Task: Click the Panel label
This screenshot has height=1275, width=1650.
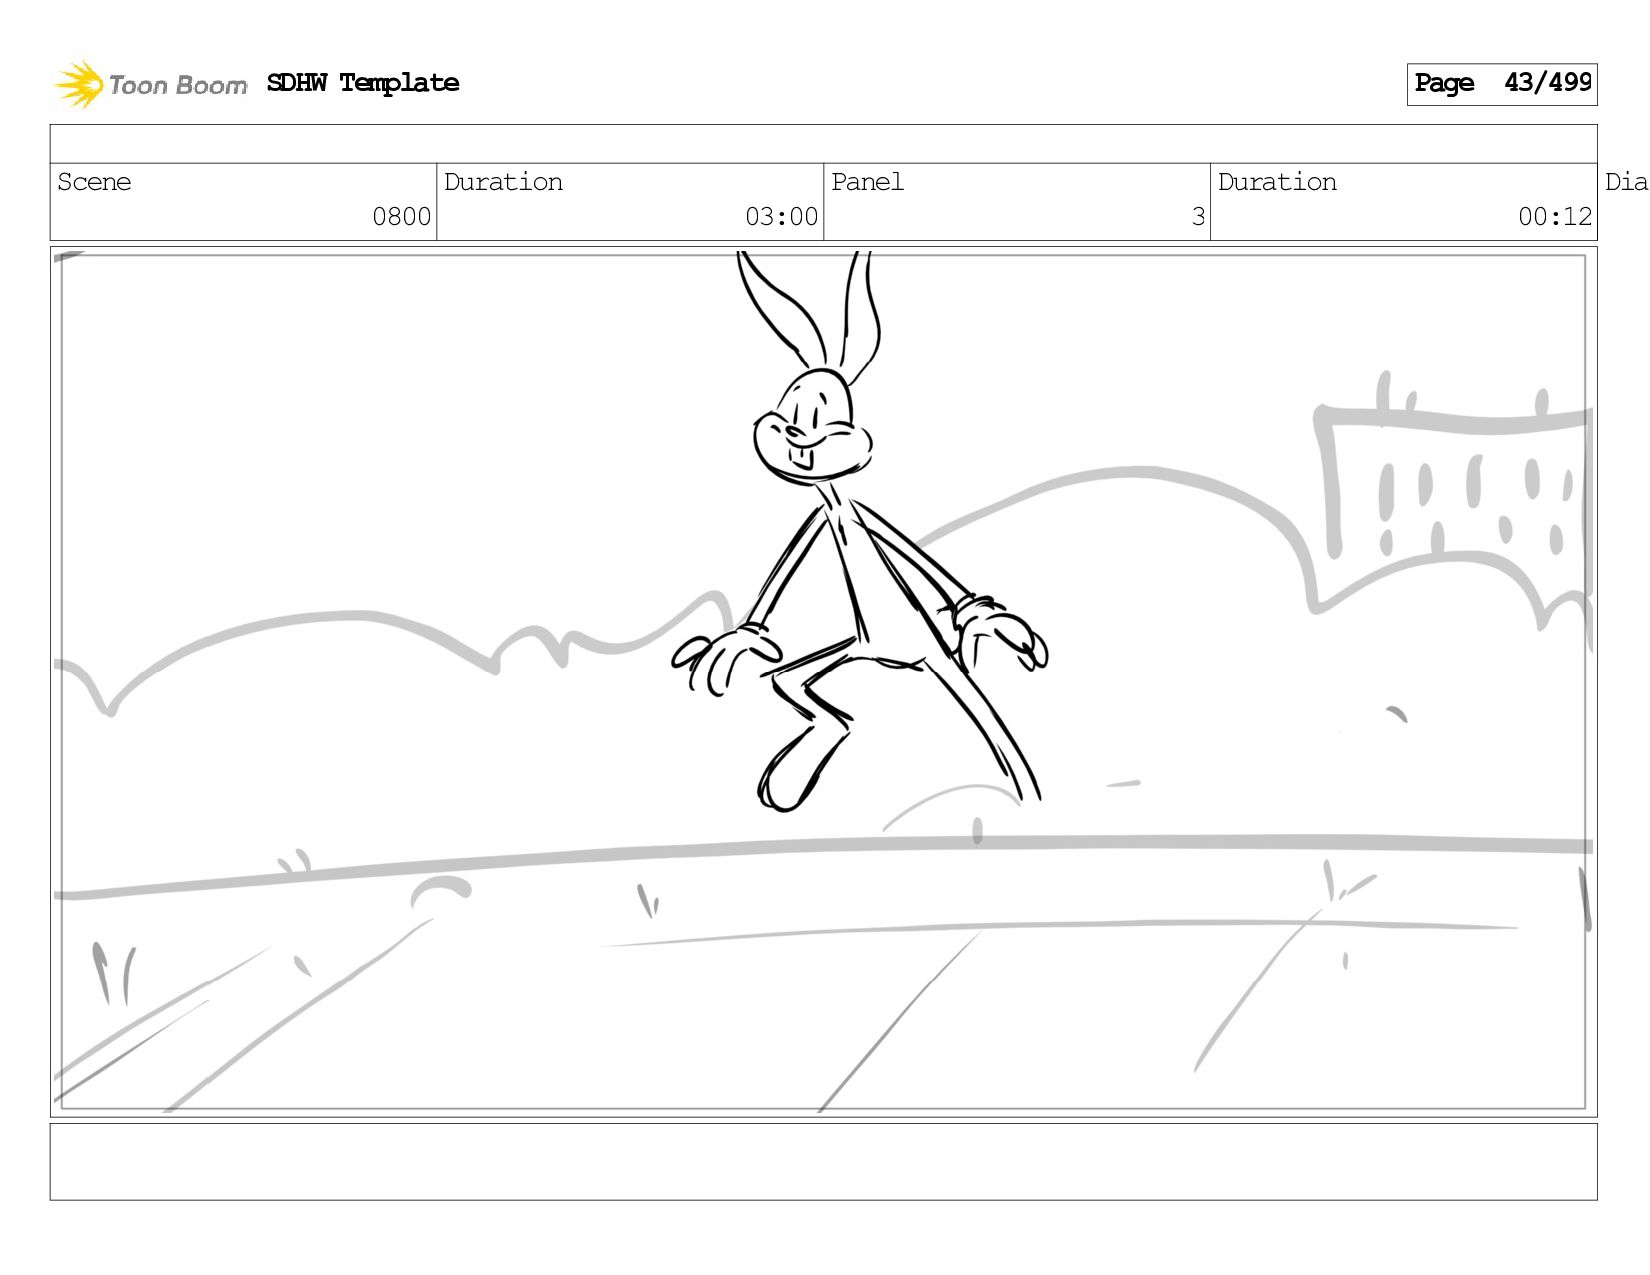Action: pos(867,182)
